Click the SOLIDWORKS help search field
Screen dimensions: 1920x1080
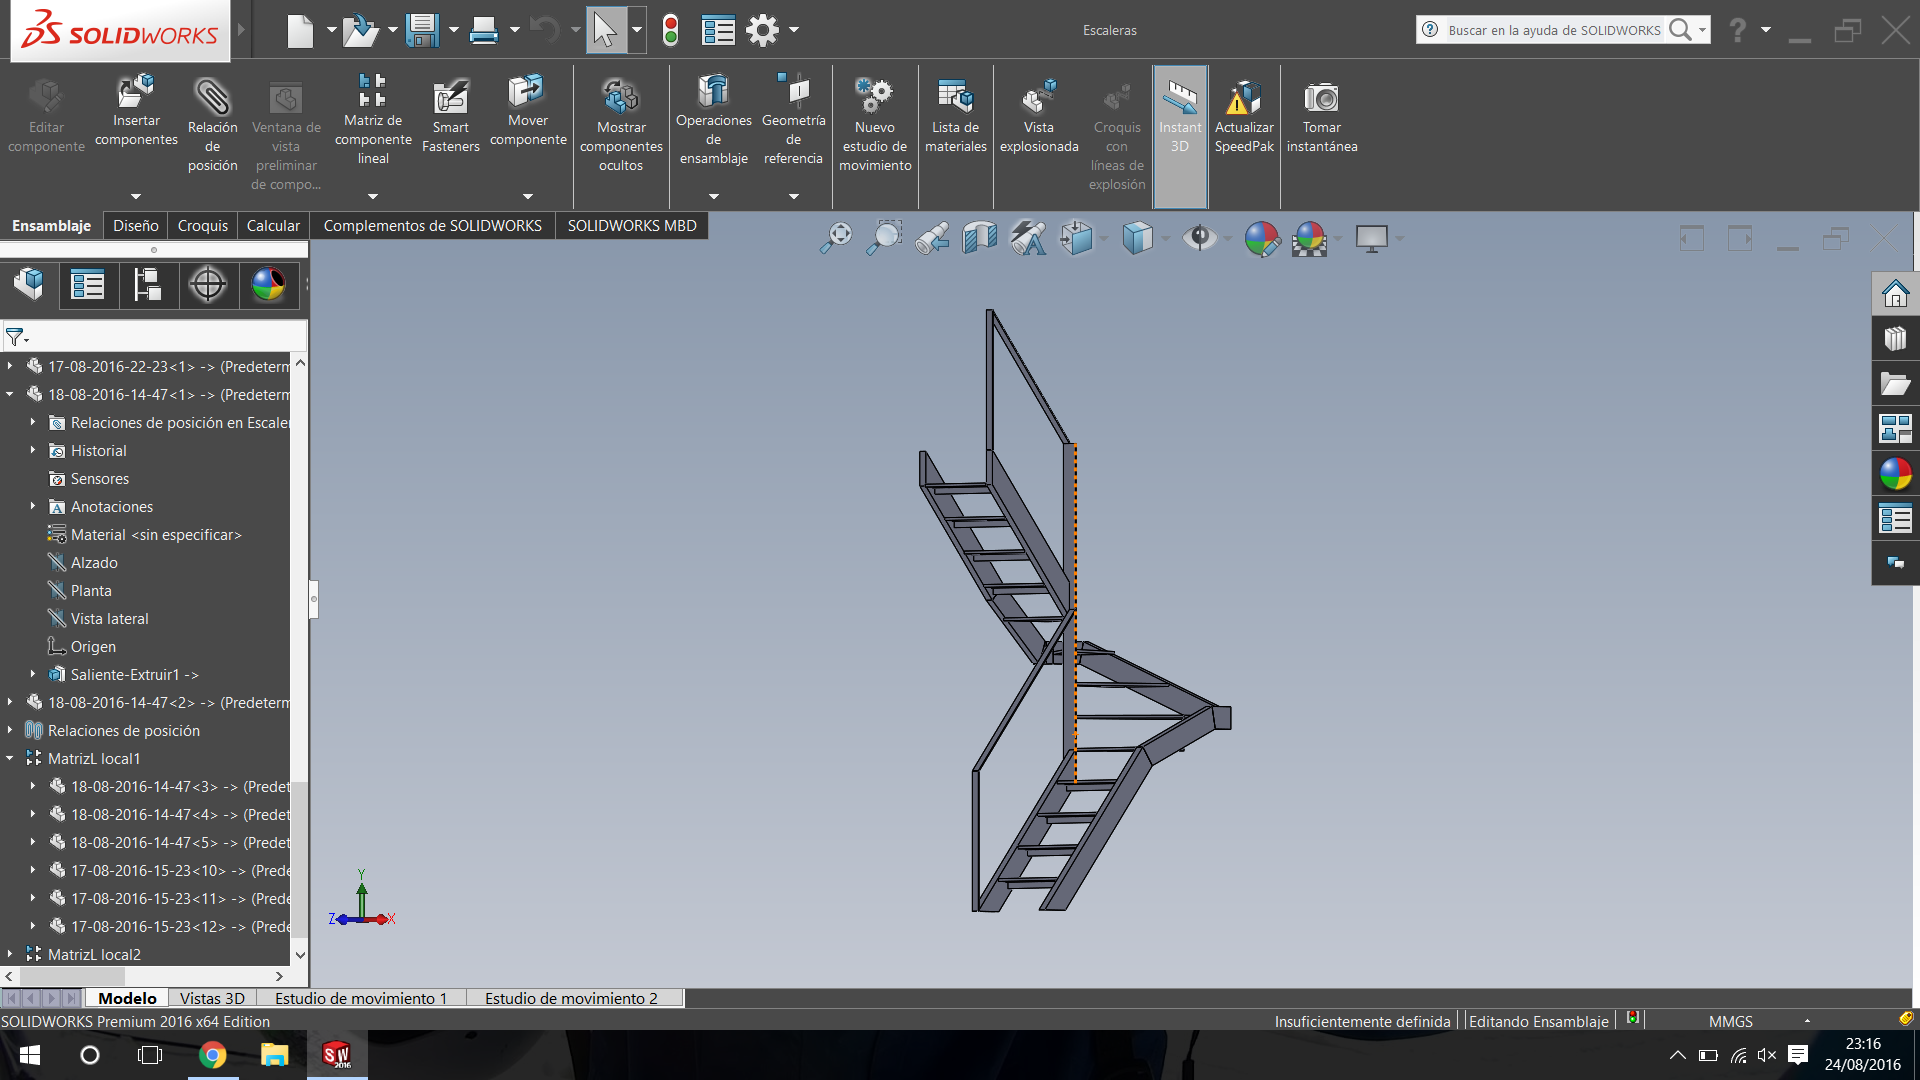point(1553,30)
